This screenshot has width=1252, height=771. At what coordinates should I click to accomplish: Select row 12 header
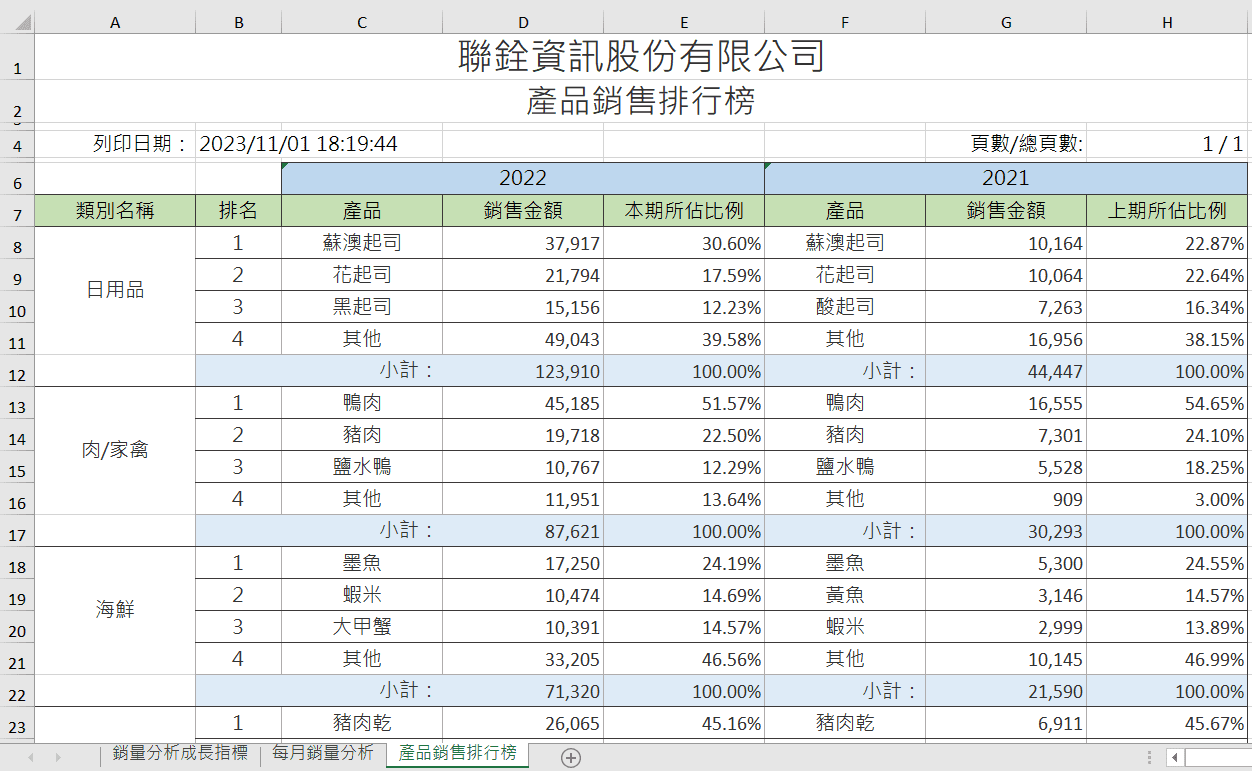pyautogui.click(x=17, y=371)
